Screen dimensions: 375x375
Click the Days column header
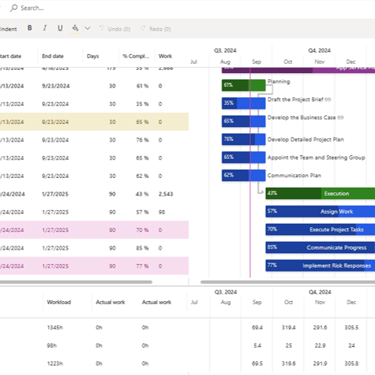click(x=93, y=56)
